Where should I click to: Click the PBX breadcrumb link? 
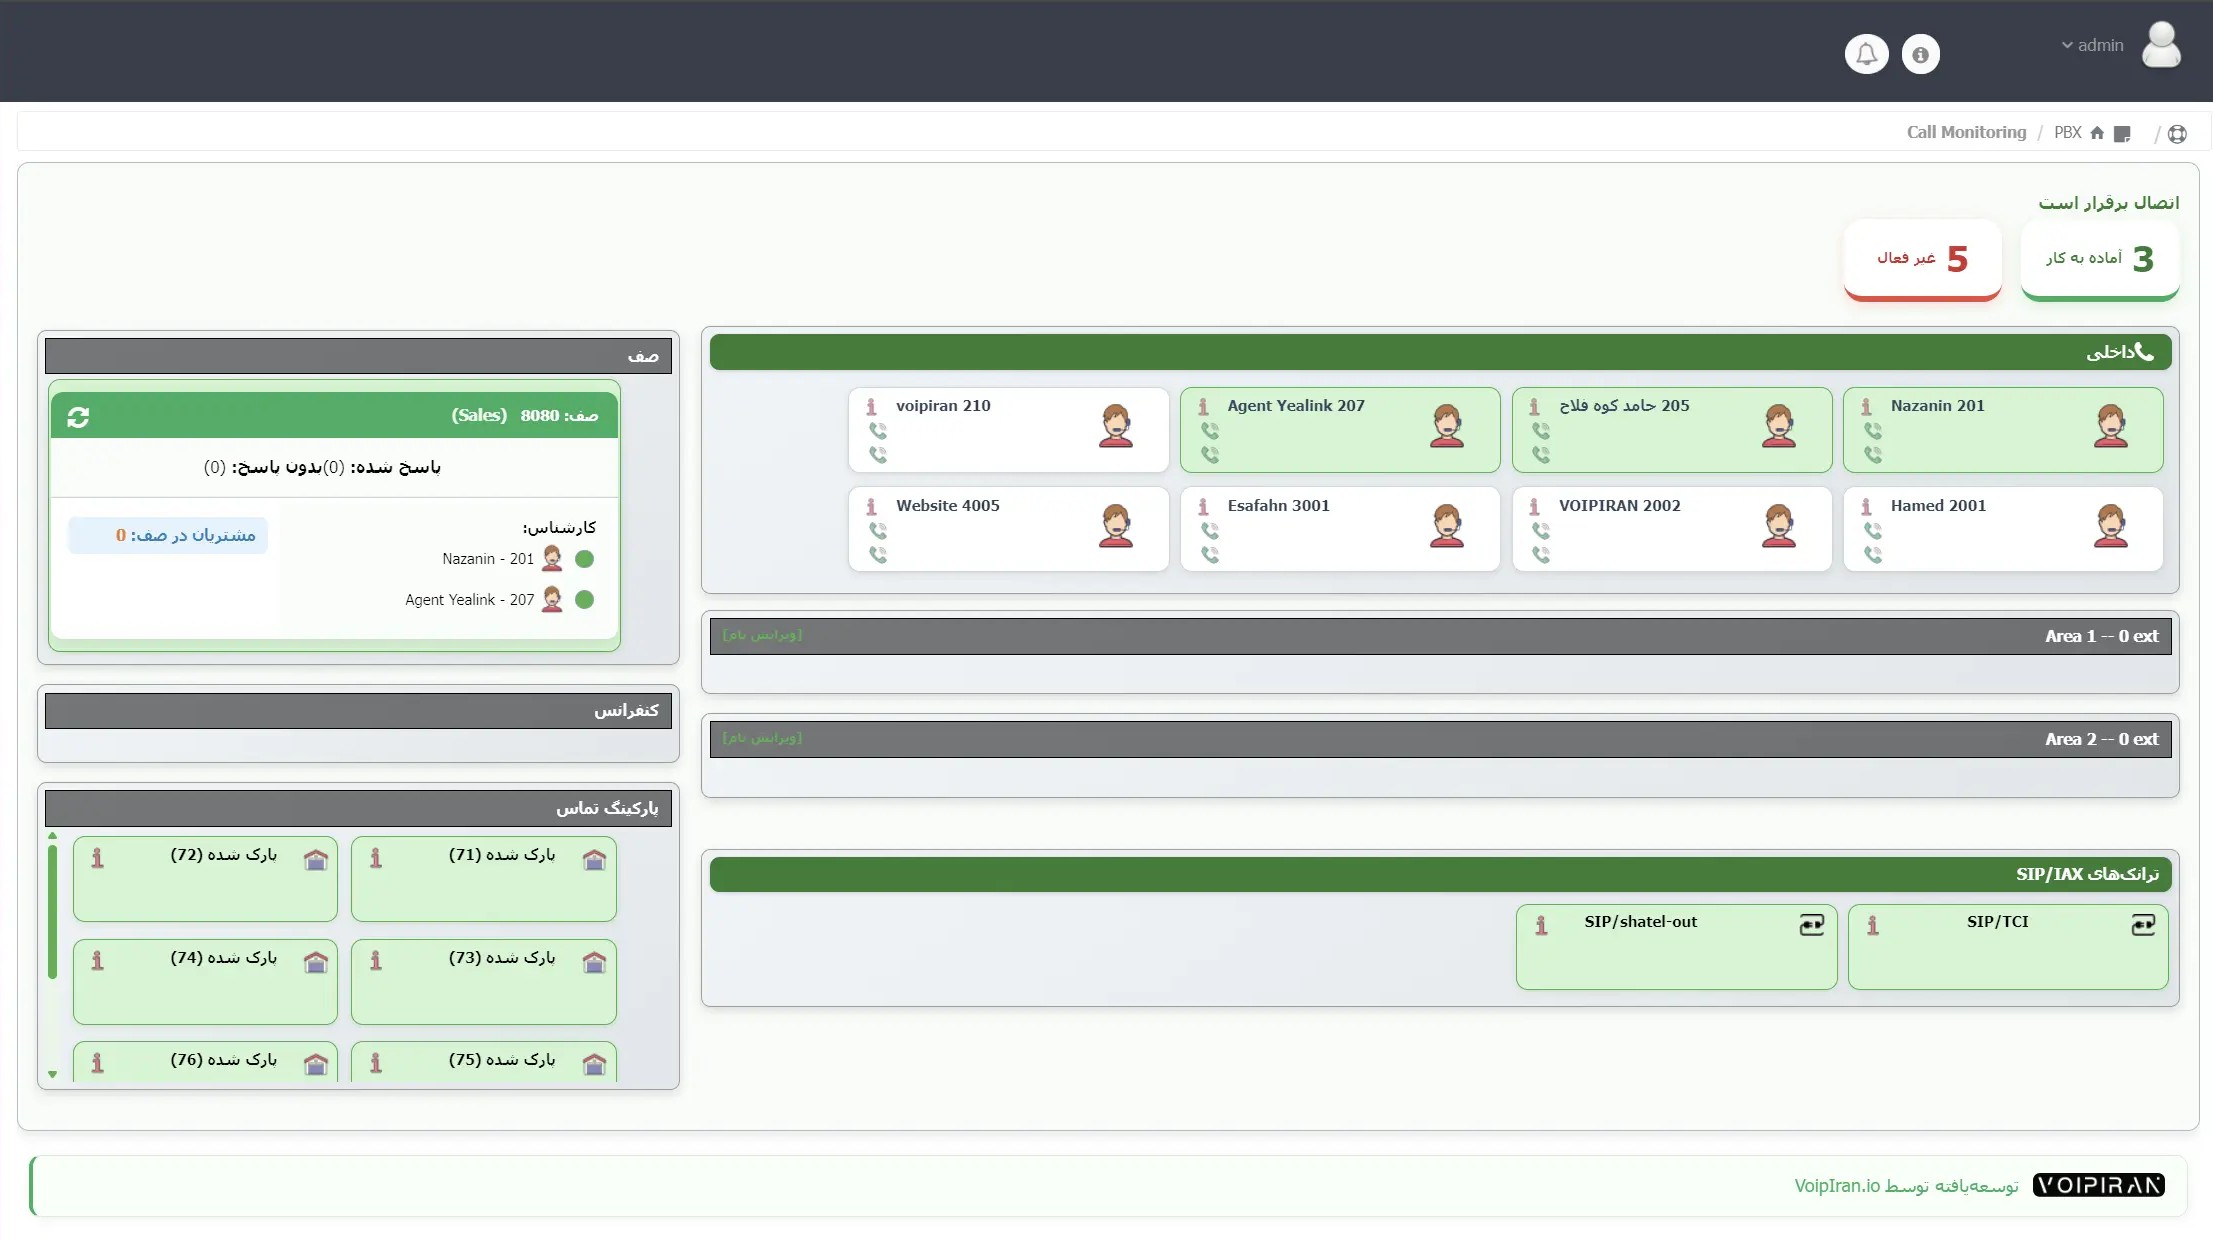2067,133
